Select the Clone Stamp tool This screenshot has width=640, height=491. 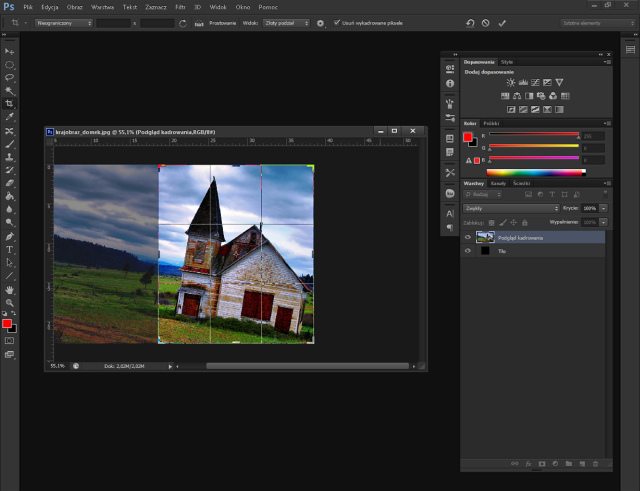[9, 157]
